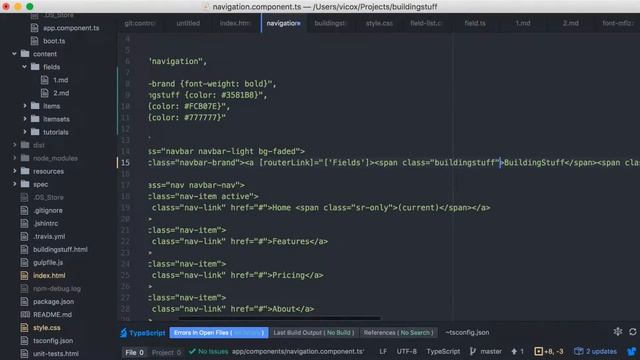The image size is (640, 360).
Task: Open README.md file
Action: tap(52, 315)
